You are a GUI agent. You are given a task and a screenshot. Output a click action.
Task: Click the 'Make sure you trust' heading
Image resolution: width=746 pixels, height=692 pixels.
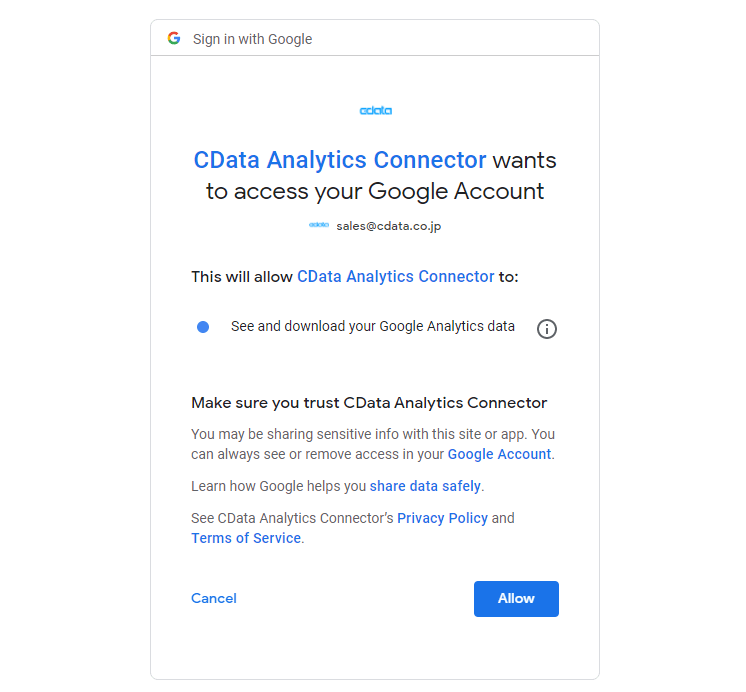[369, 403]
